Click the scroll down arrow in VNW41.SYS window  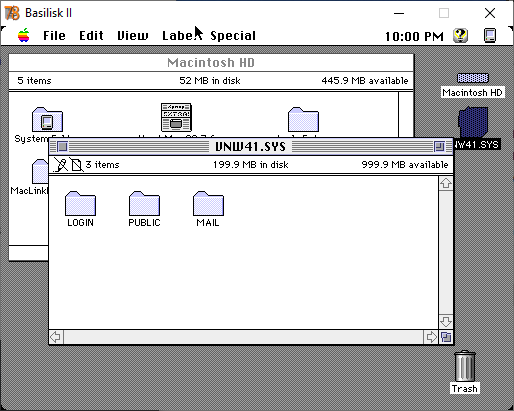[x=446, y=322]
